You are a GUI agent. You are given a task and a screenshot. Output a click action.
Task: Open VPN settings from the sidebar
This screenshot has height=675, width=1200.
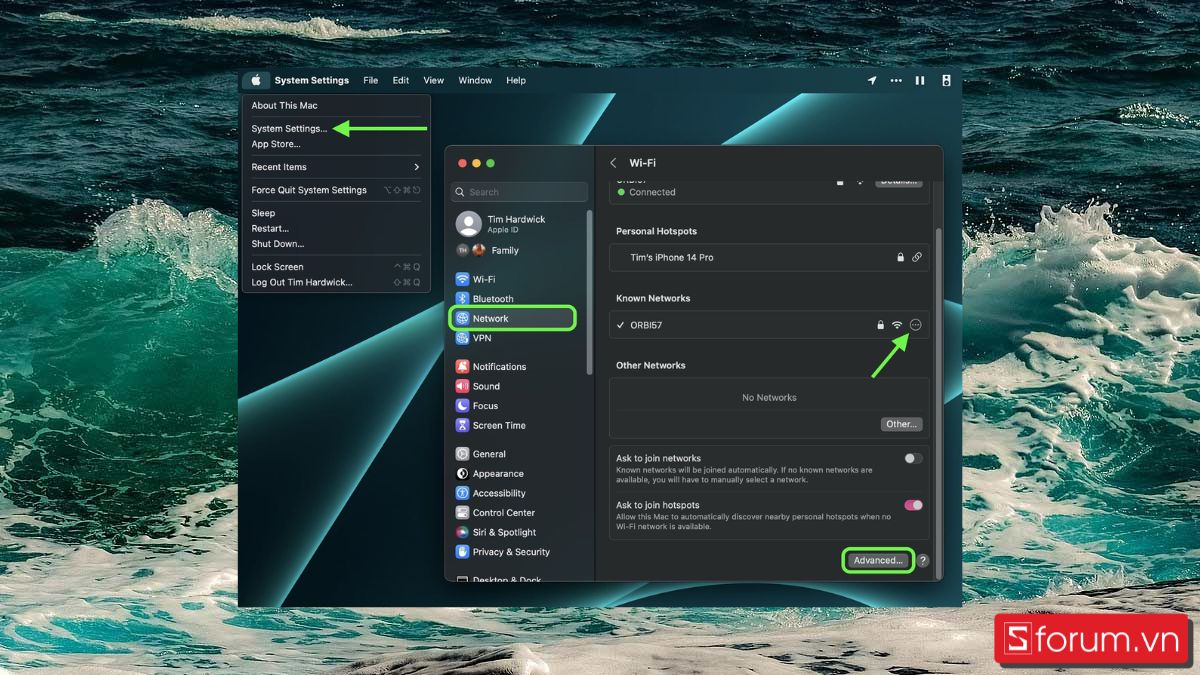483,338
